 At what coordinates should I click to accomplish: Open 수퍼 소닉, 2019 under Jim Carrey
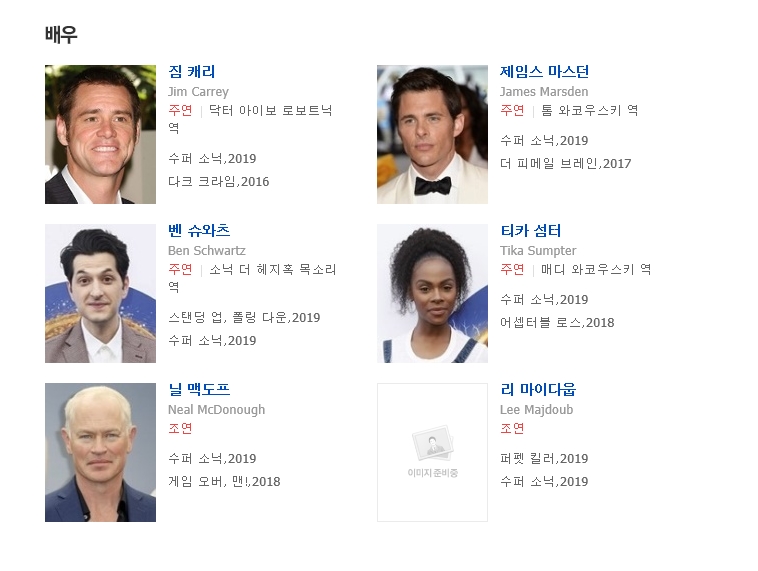(212, 159)
